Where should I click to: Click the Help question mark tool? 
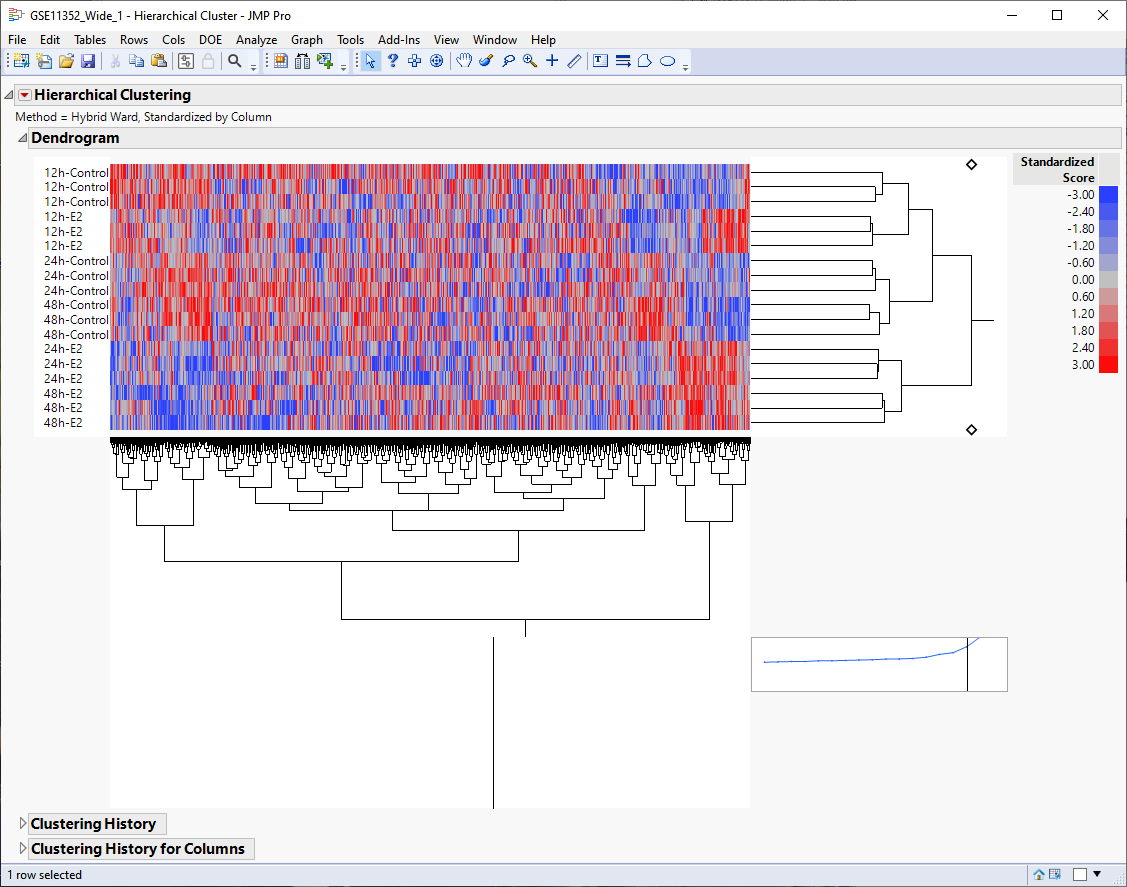(393, 61)
